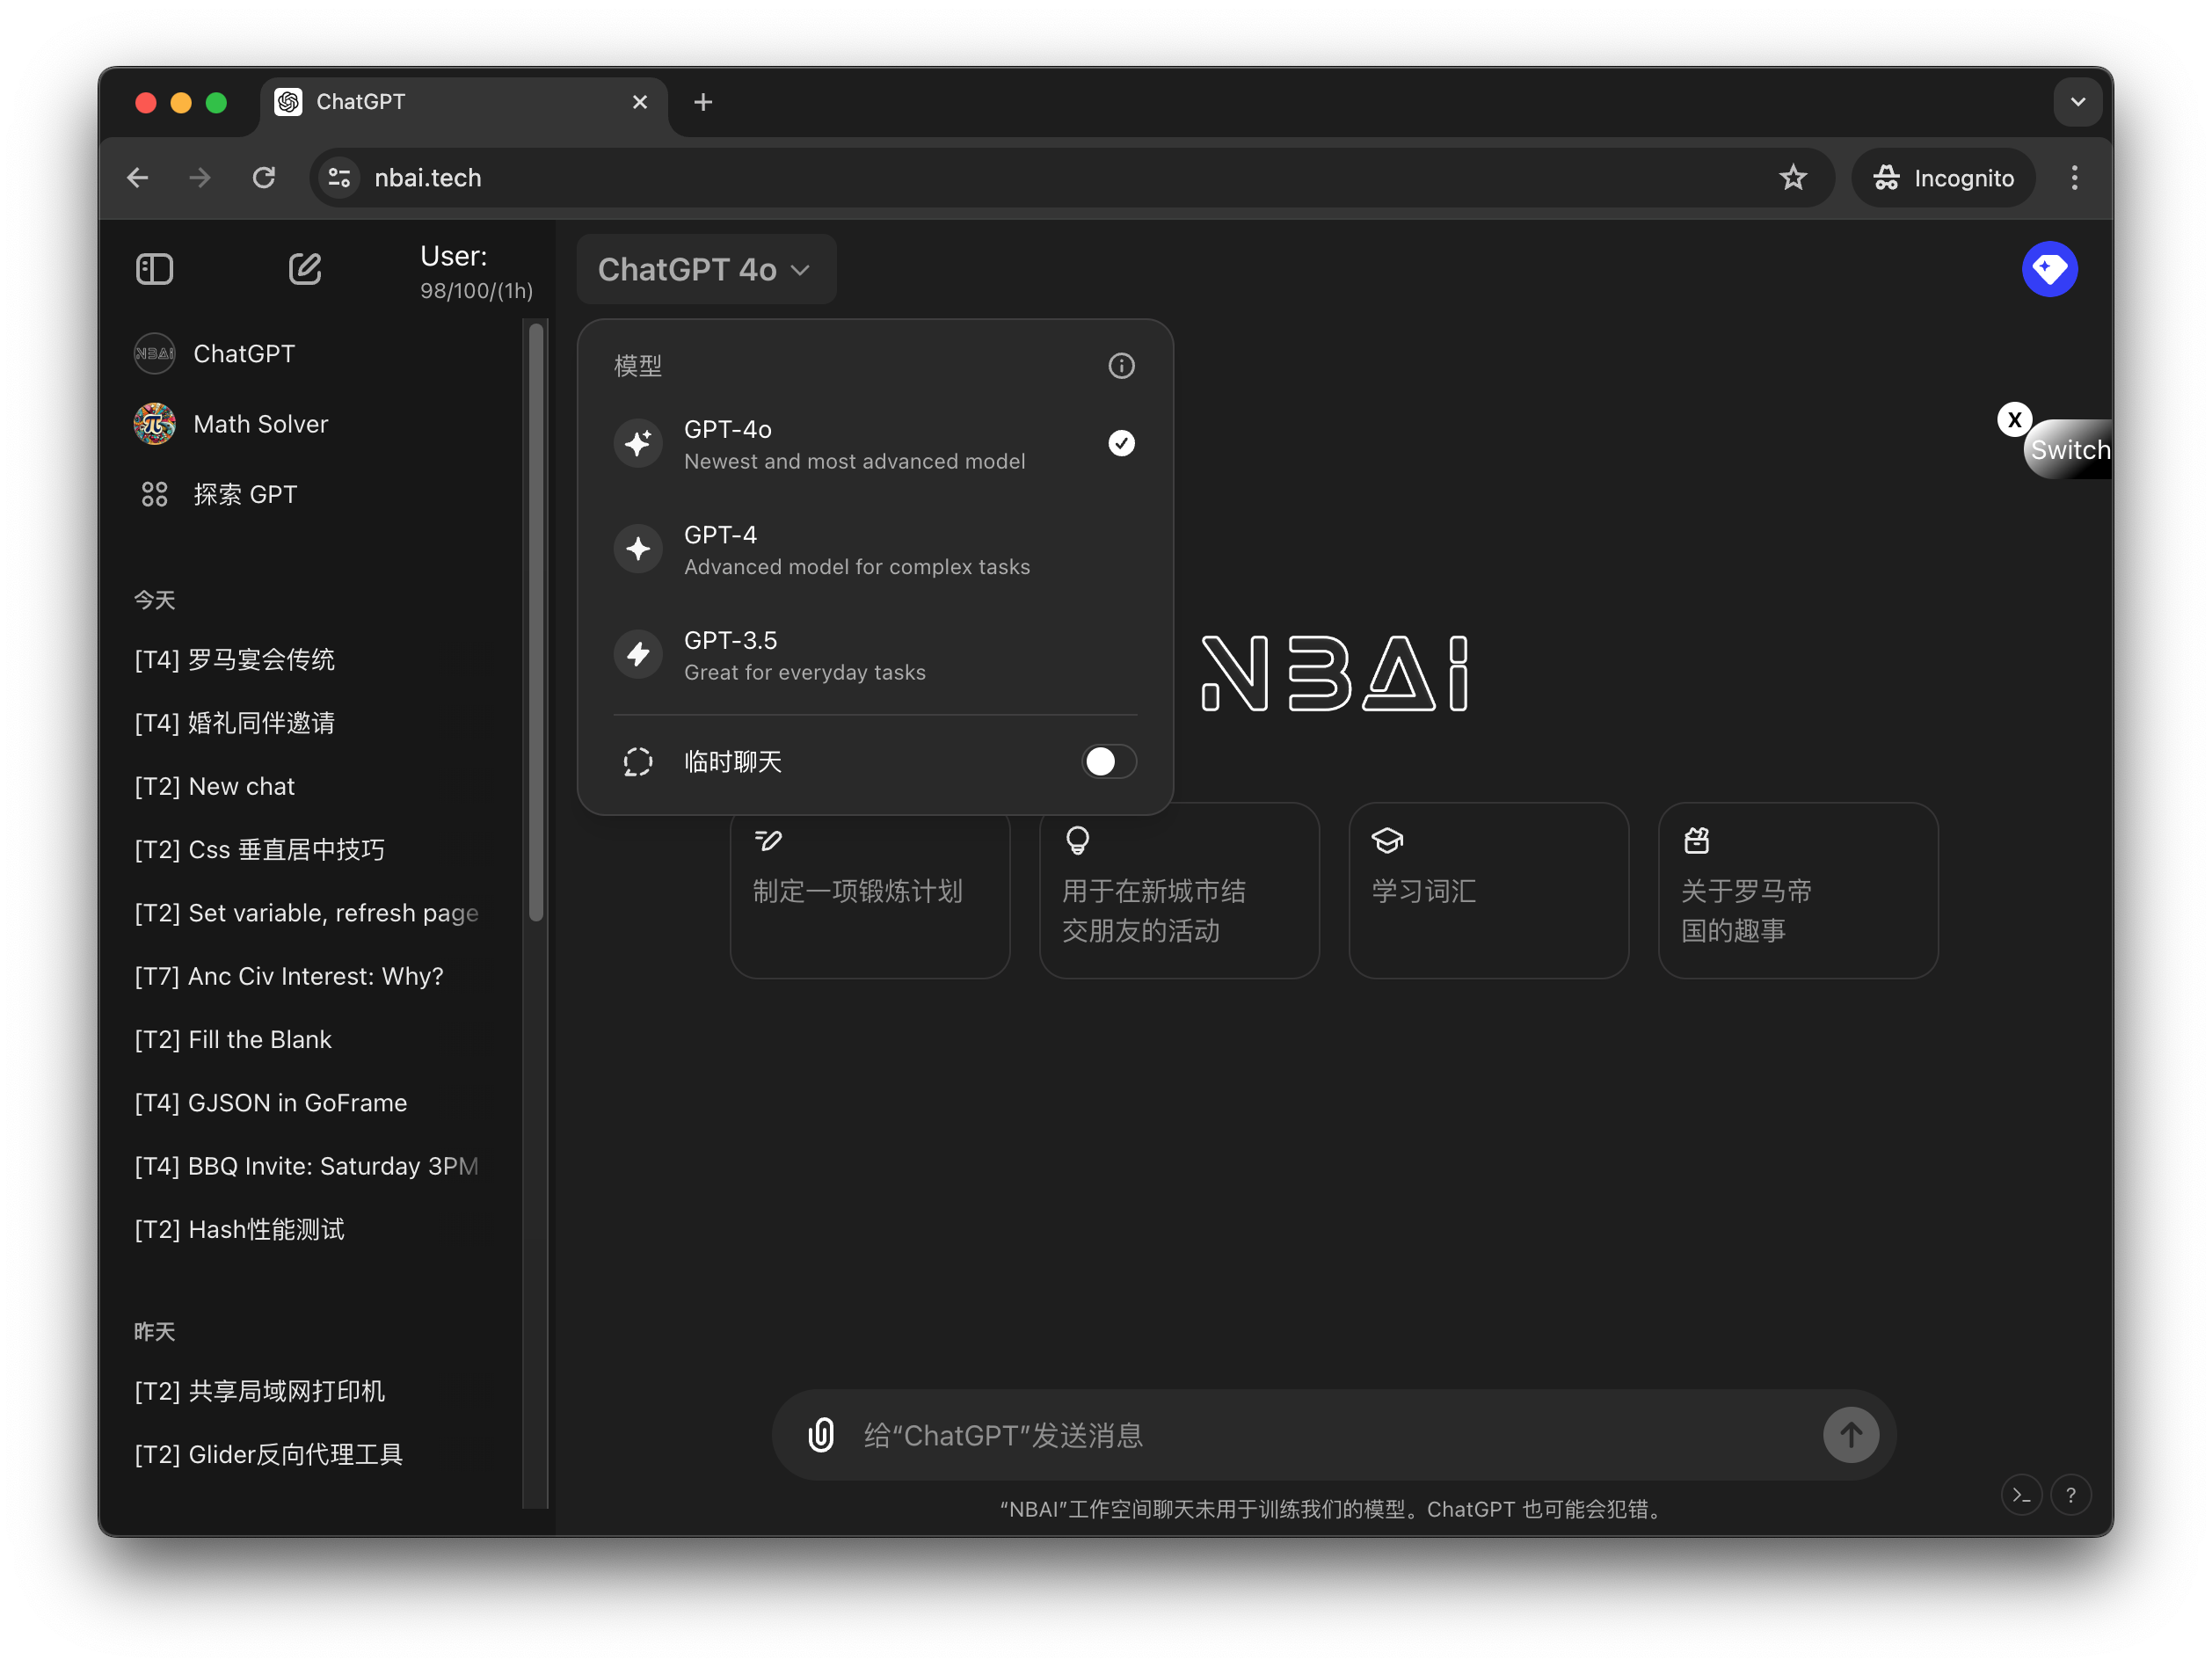Select the ChatGPT browser tab
The height and width of the screenshot is (1667, 2212).
[463, 102]
